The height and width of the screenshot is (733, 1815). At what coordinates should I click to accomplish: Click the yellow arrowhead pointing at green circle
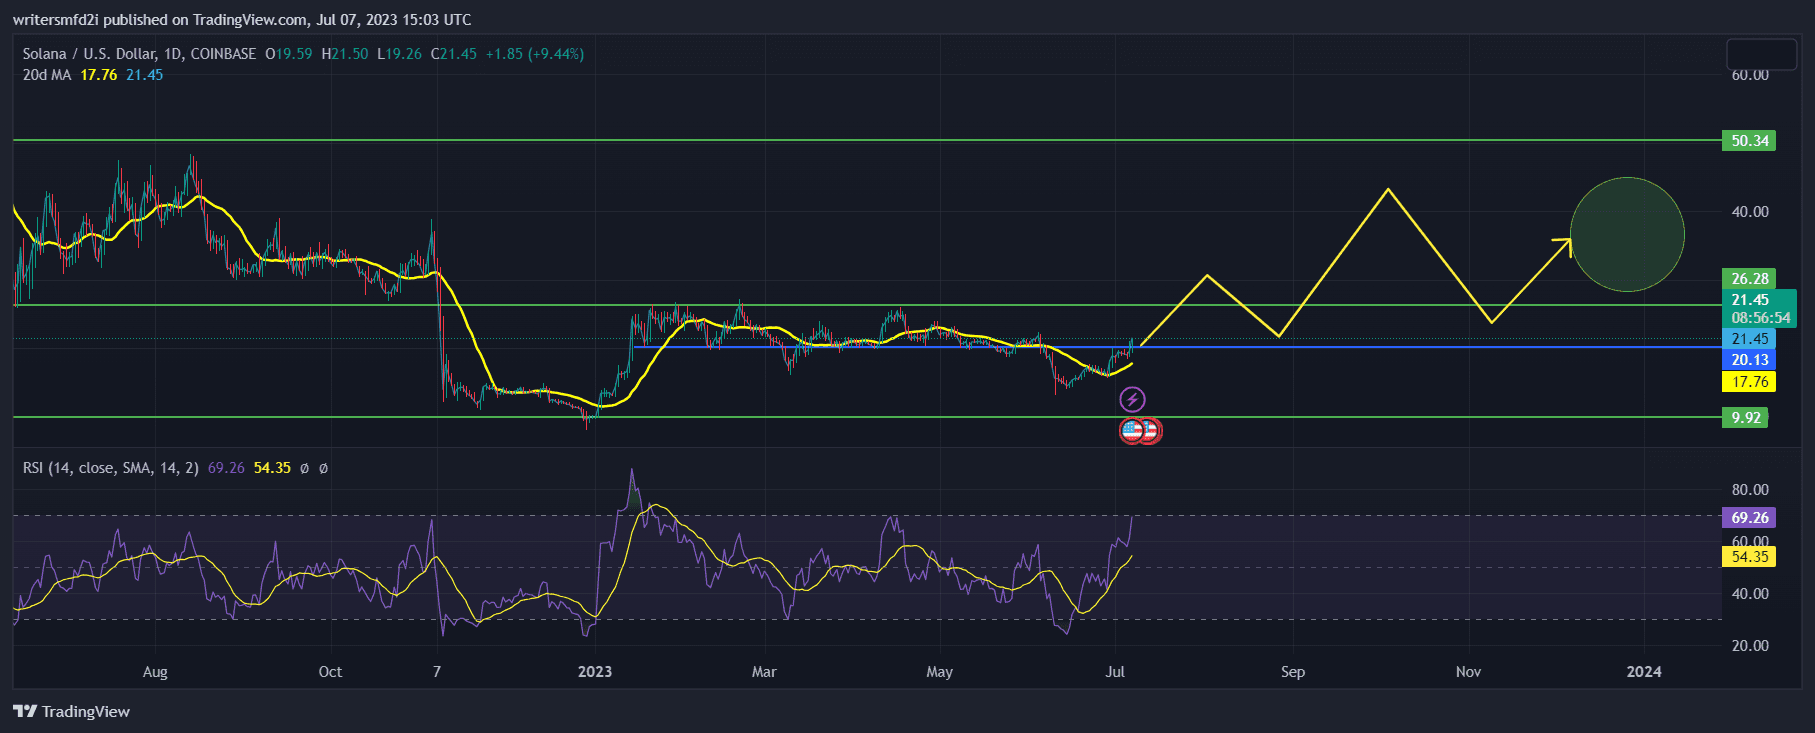click(x=1562, y=243)
